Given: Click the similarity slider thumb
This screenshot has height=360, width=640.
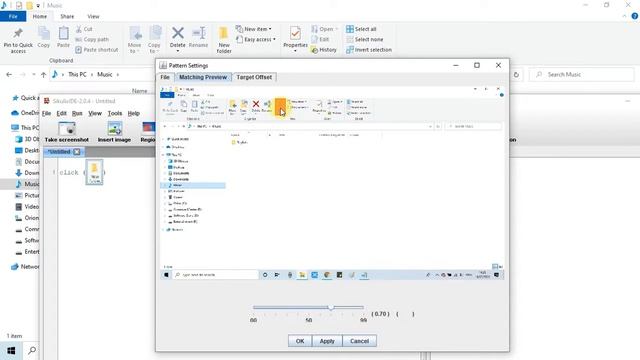Looking at the screenshot, I should (x=331, y=307).
